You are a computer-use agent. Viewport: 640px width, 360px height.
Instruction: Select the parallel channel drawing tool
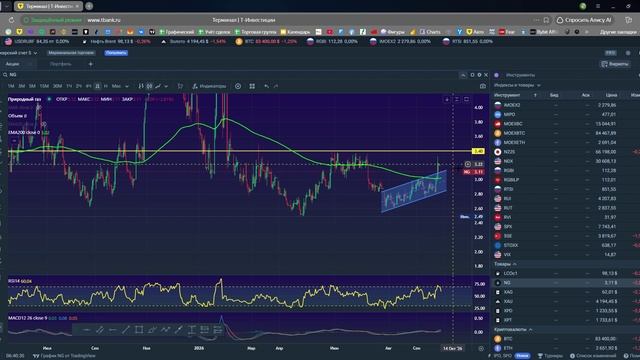(x=100, y=329)
